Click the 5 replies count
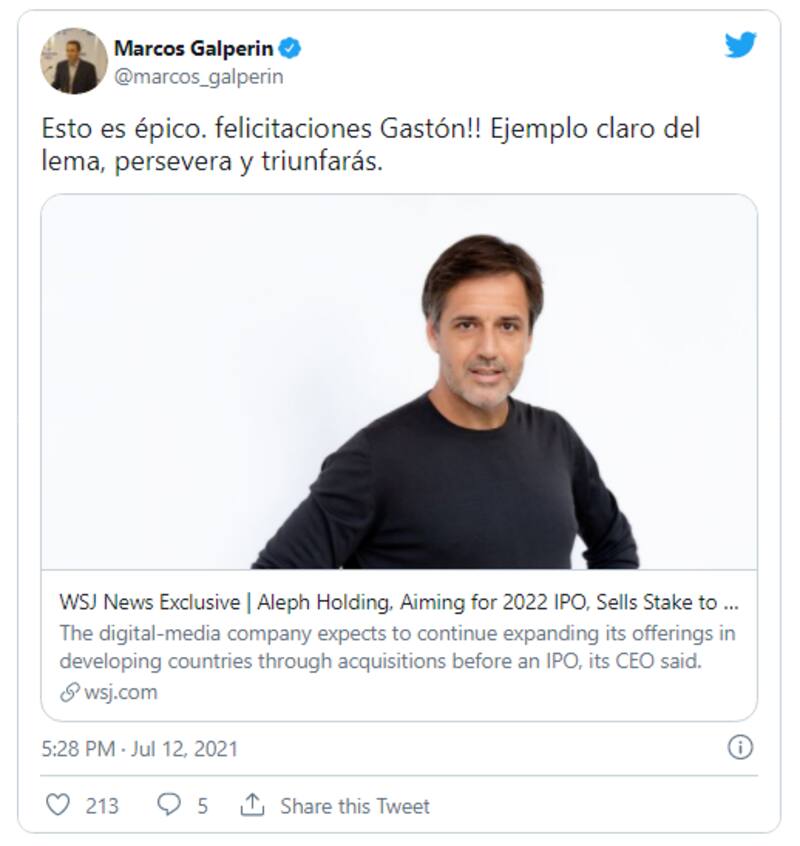The width and height of the screenshot is (800, 846). 202,806
